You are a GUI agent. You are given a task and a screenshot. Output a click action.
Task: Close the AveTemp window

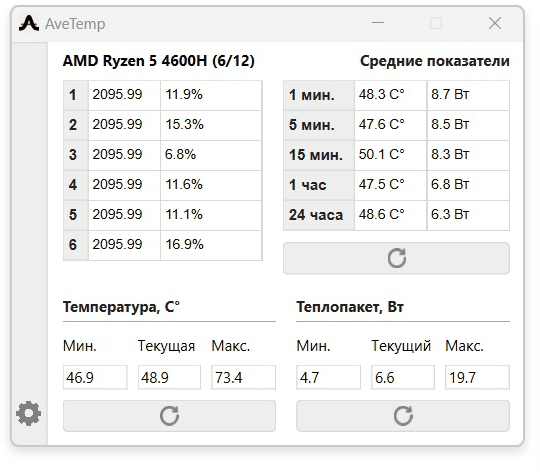click(x=495, y=23)
